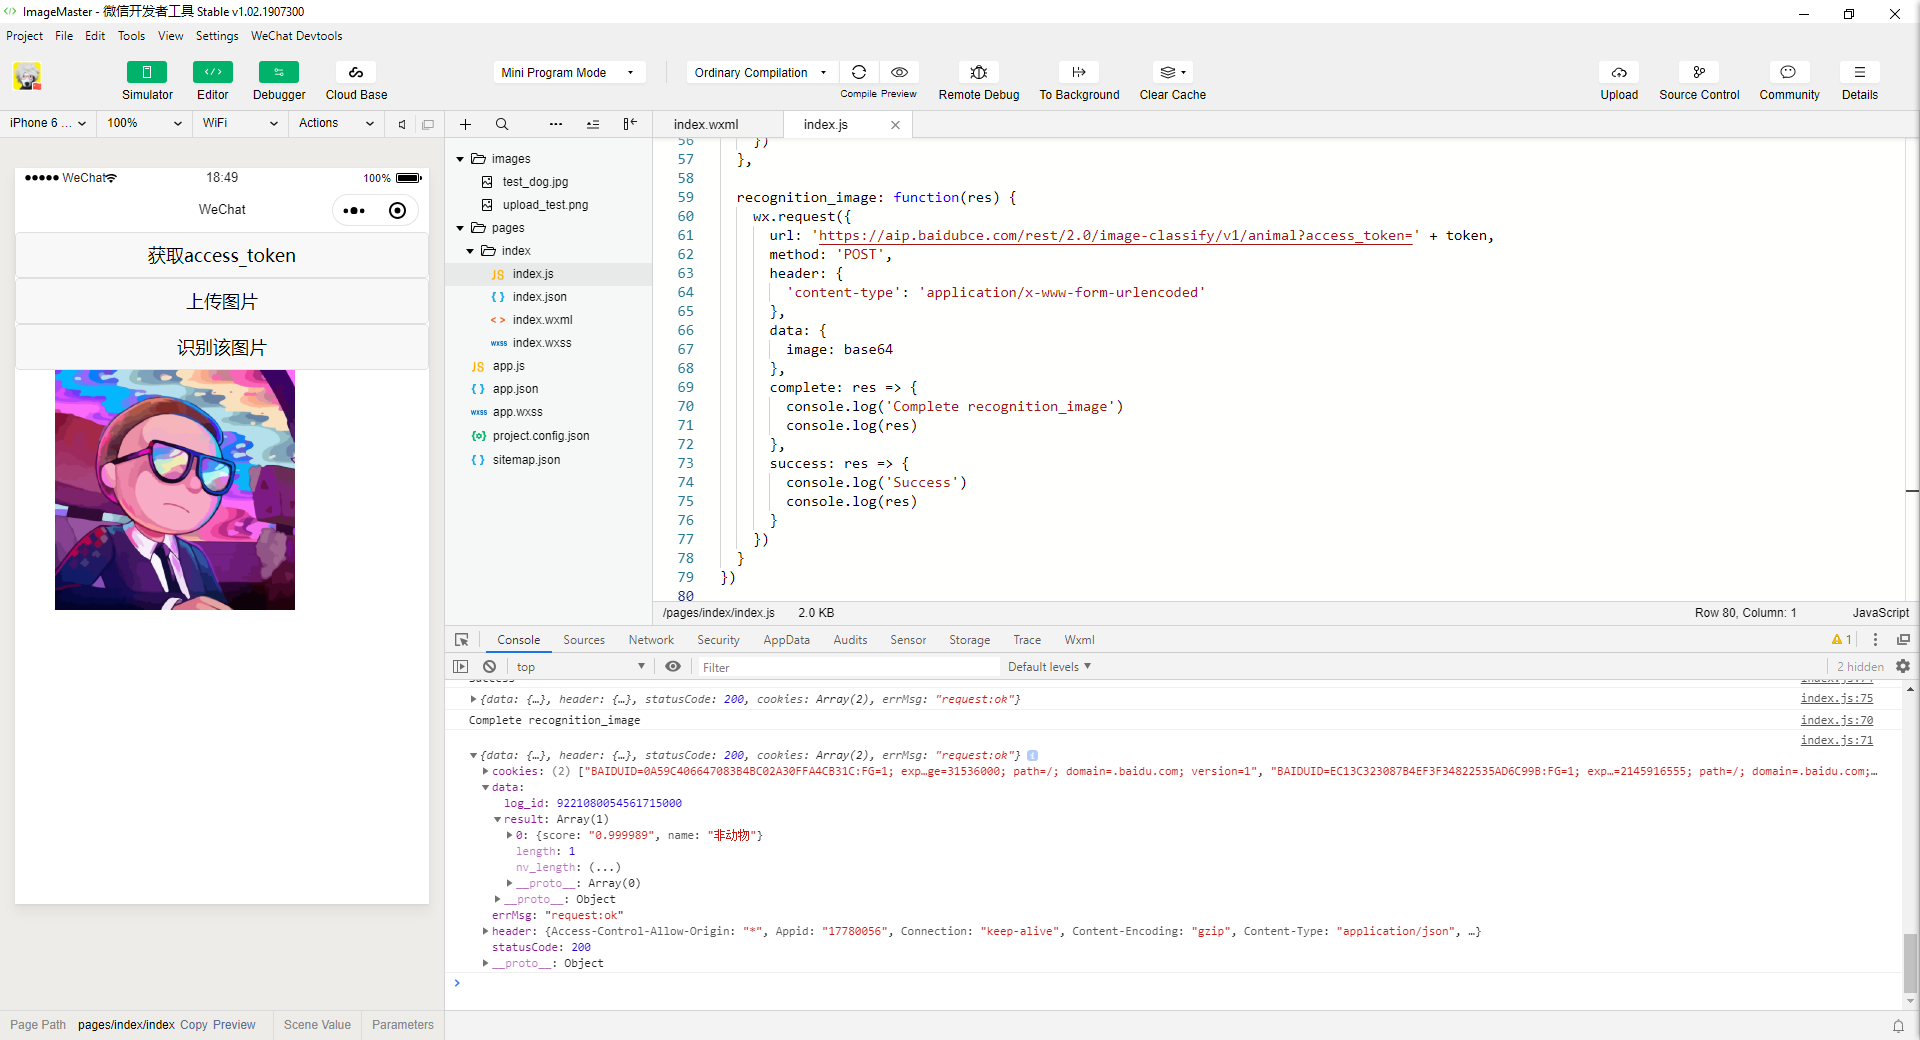Click simulator capsule close circle
This screenshot has width=1920, height=1040.
[x=397, y=210]
